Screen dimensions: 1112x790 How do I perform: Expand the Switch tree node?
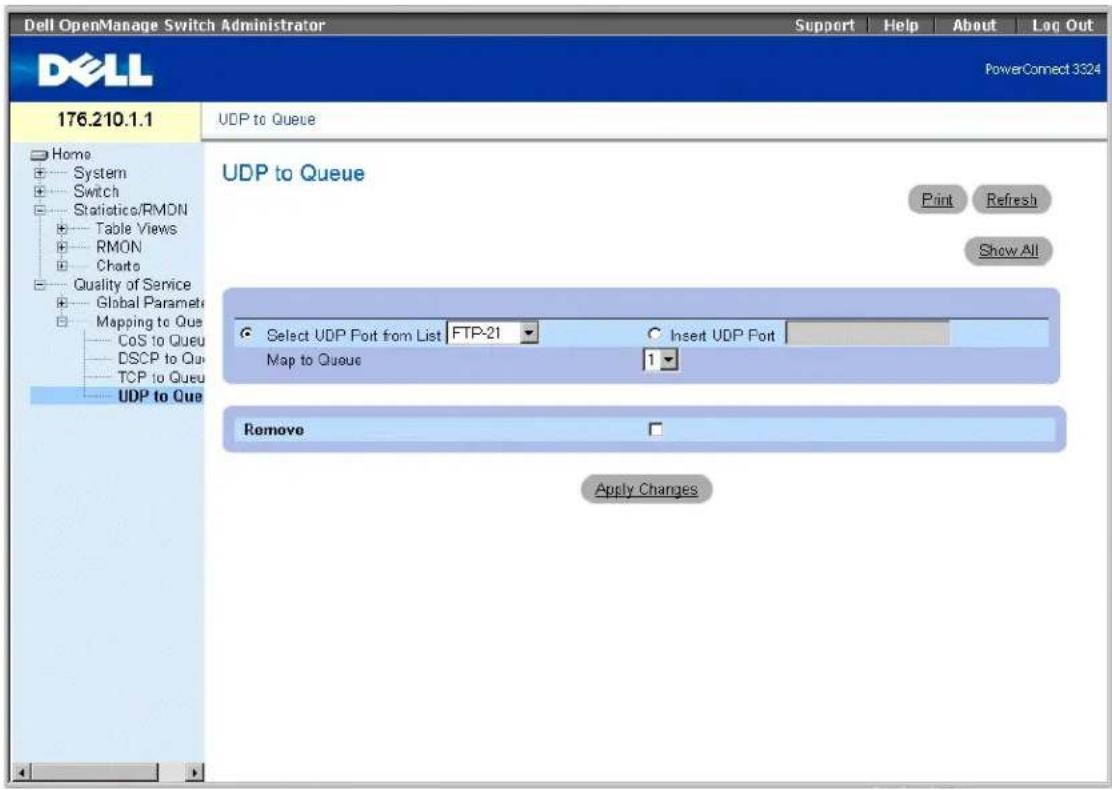40,191
